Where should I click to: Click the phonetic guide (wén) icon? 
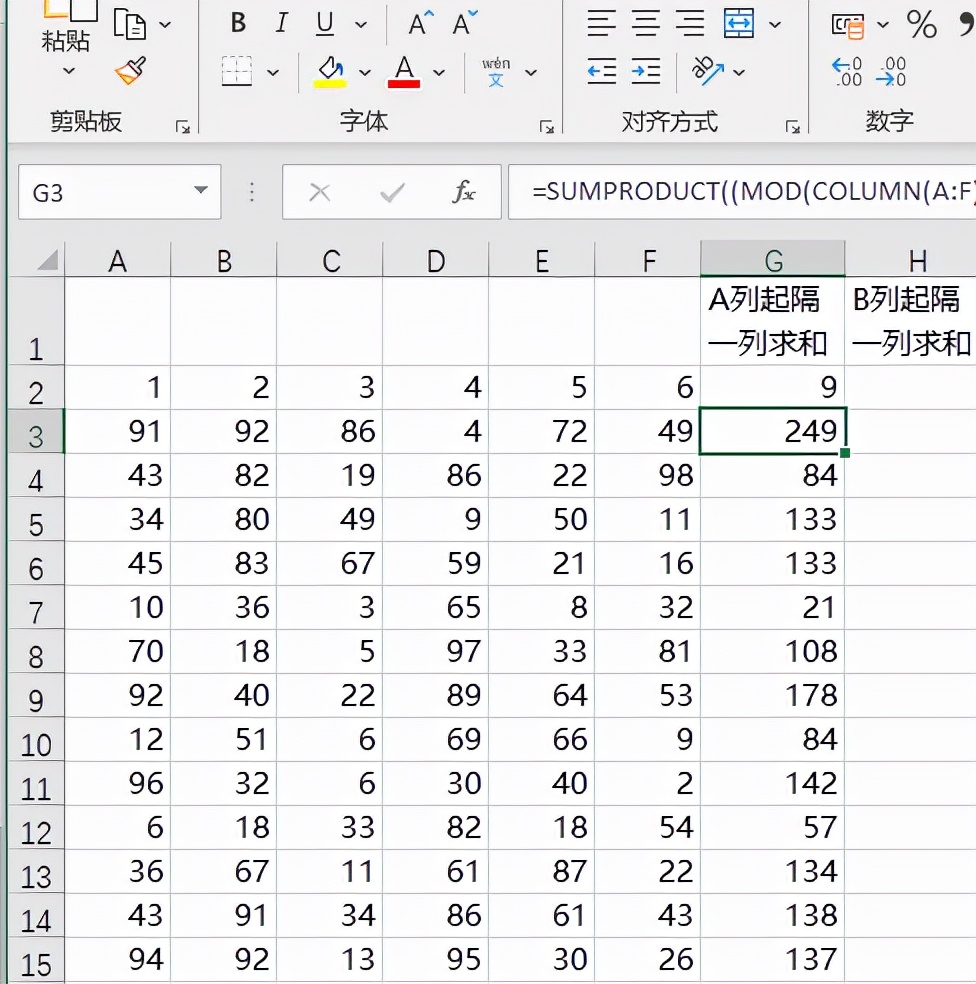tap(496, 72)
